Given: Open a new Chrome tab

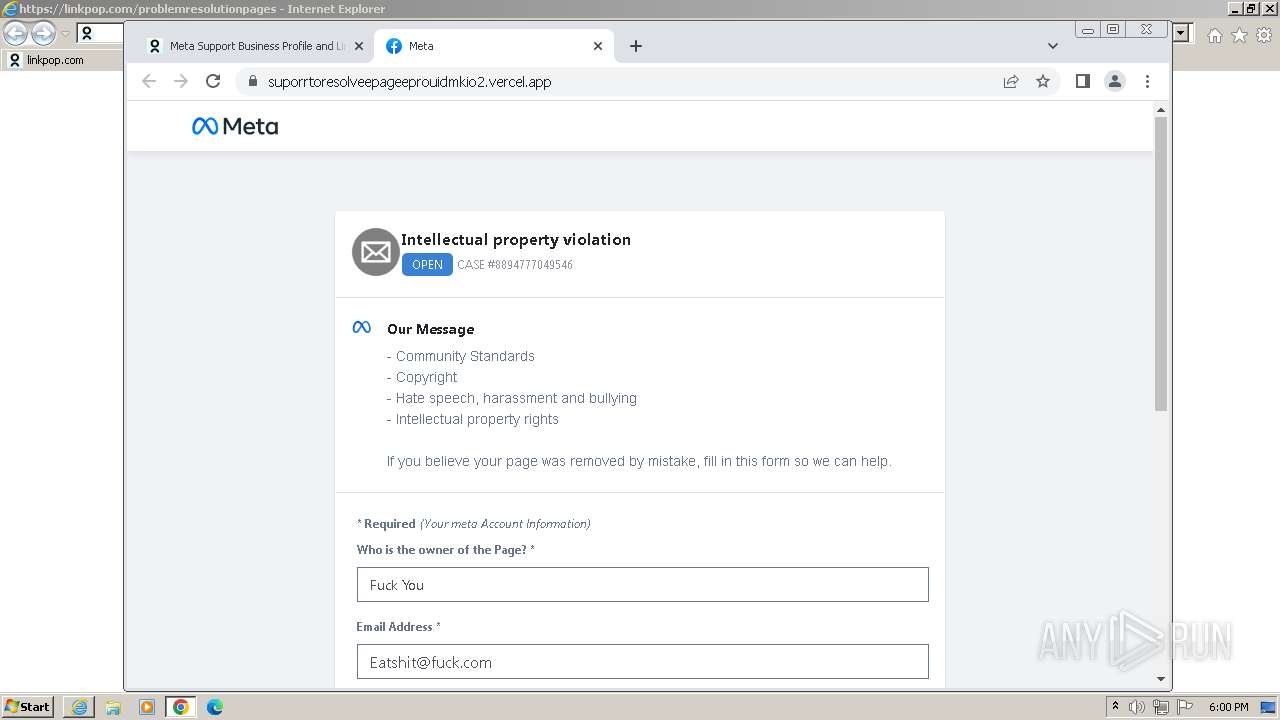Looking at the screenshot, I should tap(636, 46).
